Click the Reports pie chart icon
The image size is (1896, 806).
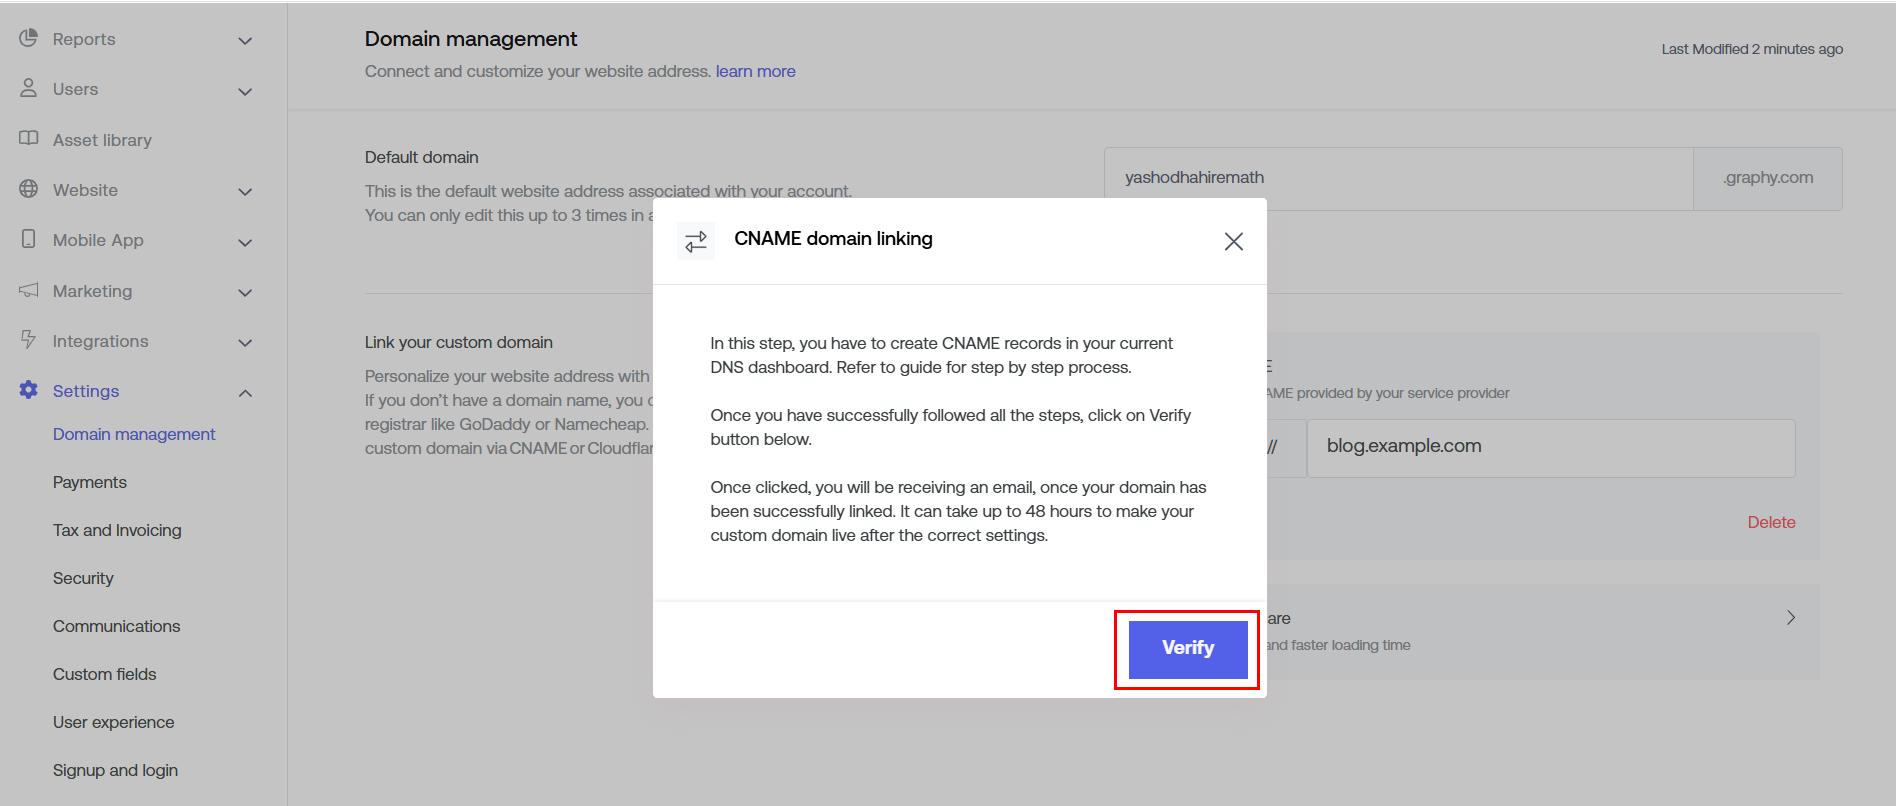click(28, 39)
